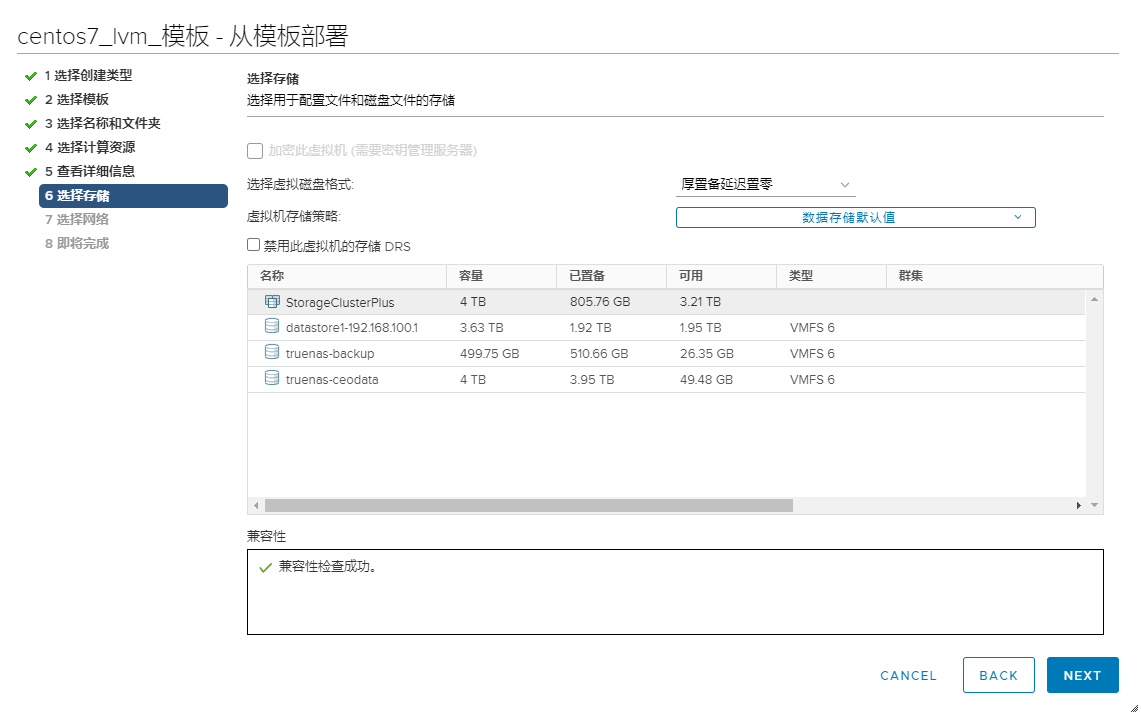Click green checkmark beside step 2 选择模板

coord(31,100)
